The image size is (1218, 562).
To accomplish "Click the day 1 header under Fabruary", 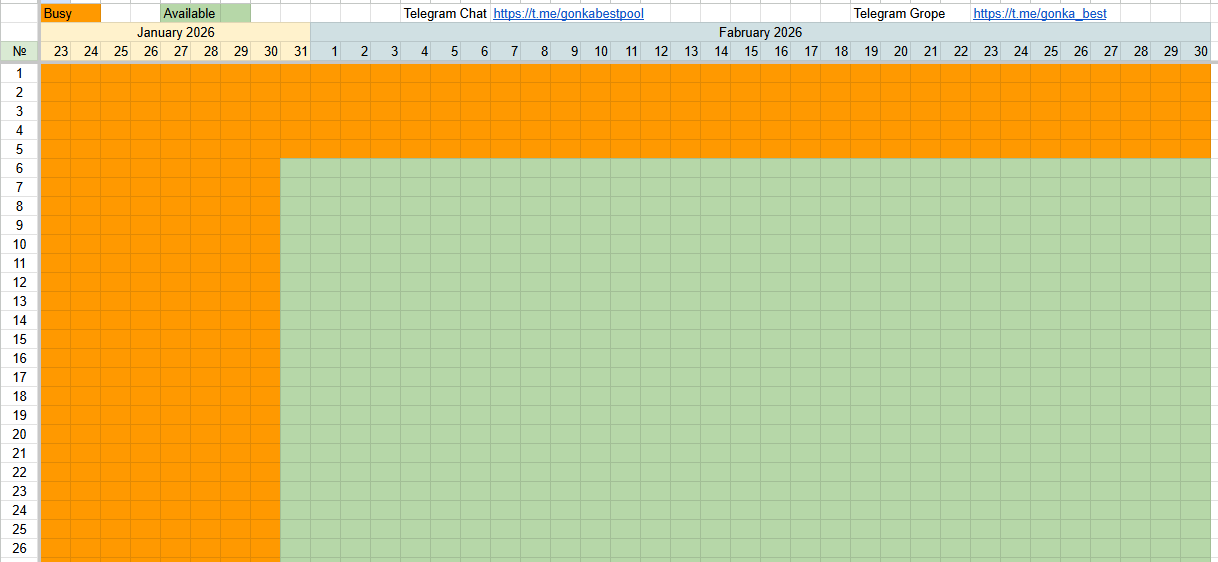I will [x=334, y=51].
